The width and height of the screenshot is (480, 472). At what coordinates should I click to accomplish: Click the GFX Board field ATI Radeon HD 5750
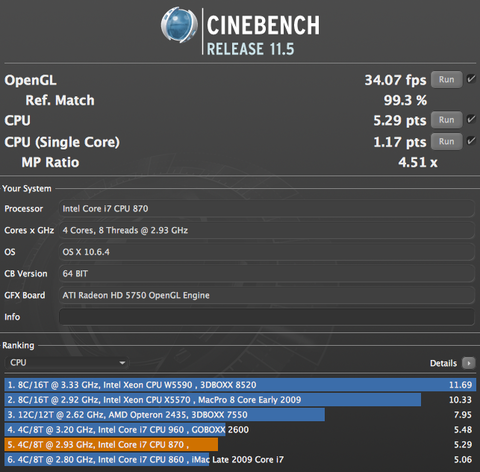[267, 295]
